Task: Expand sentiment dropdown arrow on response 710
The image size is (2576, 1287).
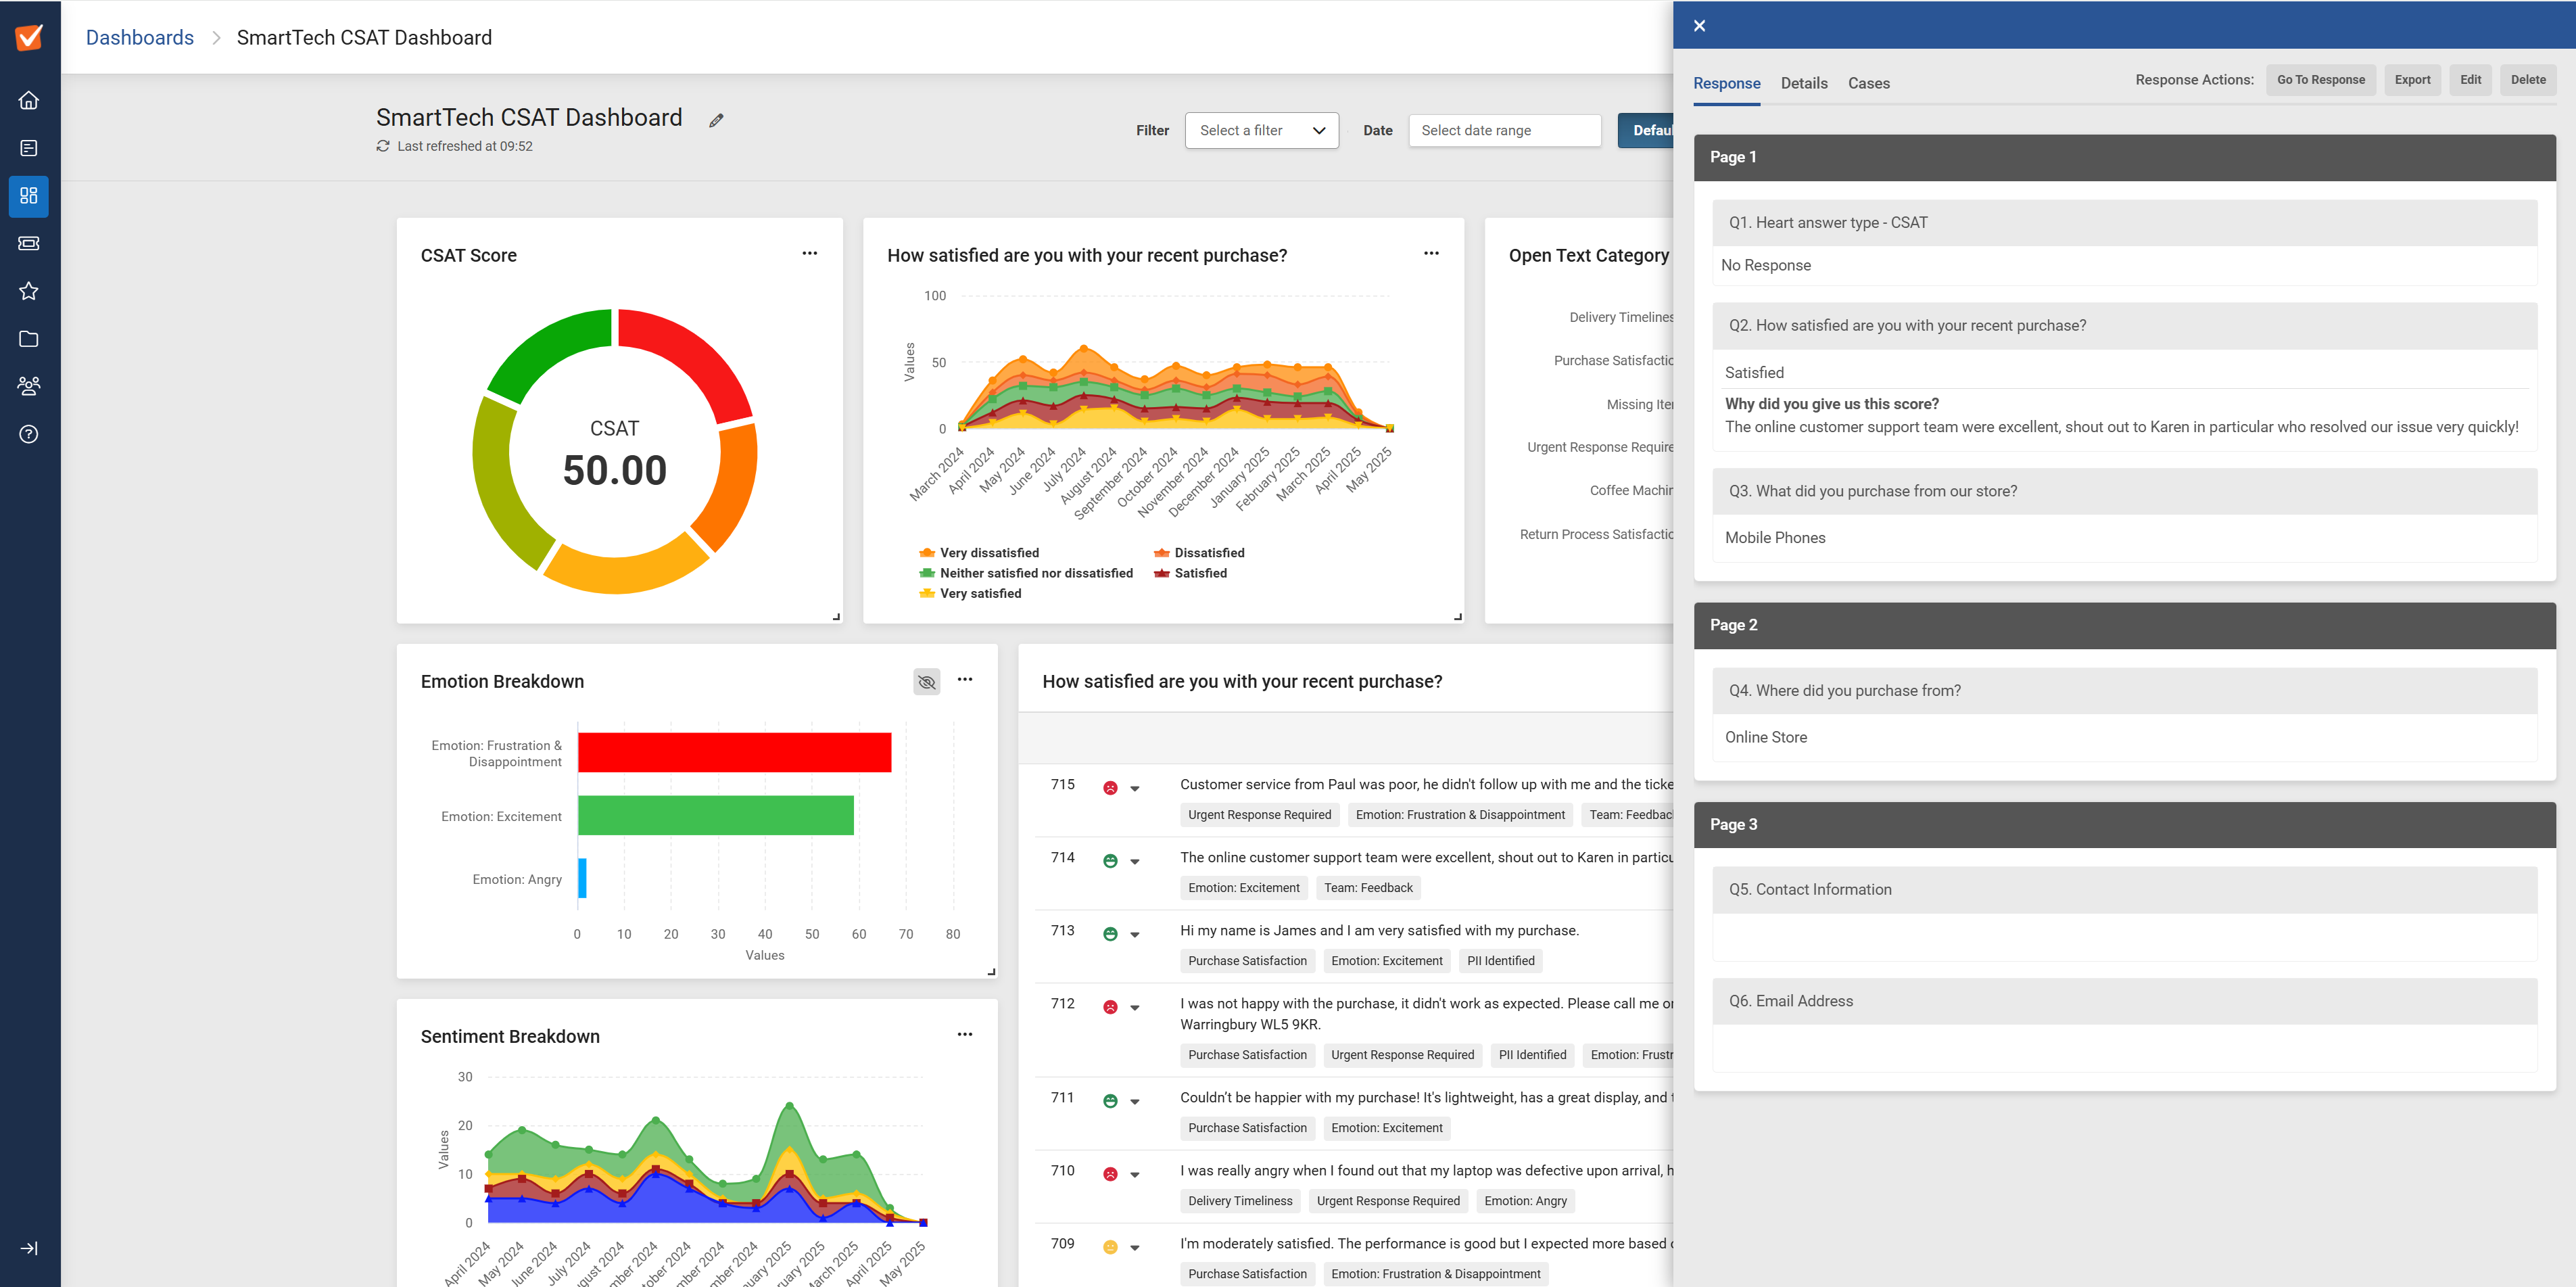Action: click(x=1134, y=1175)
